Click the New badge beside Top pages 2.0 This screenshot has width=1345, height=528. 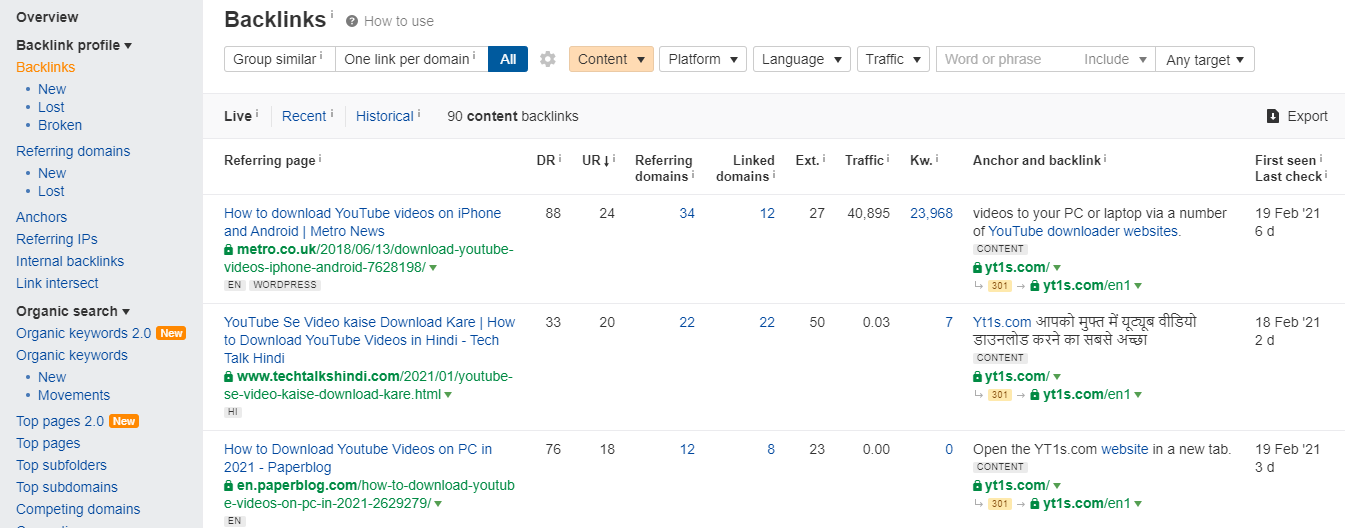(124, 421)
